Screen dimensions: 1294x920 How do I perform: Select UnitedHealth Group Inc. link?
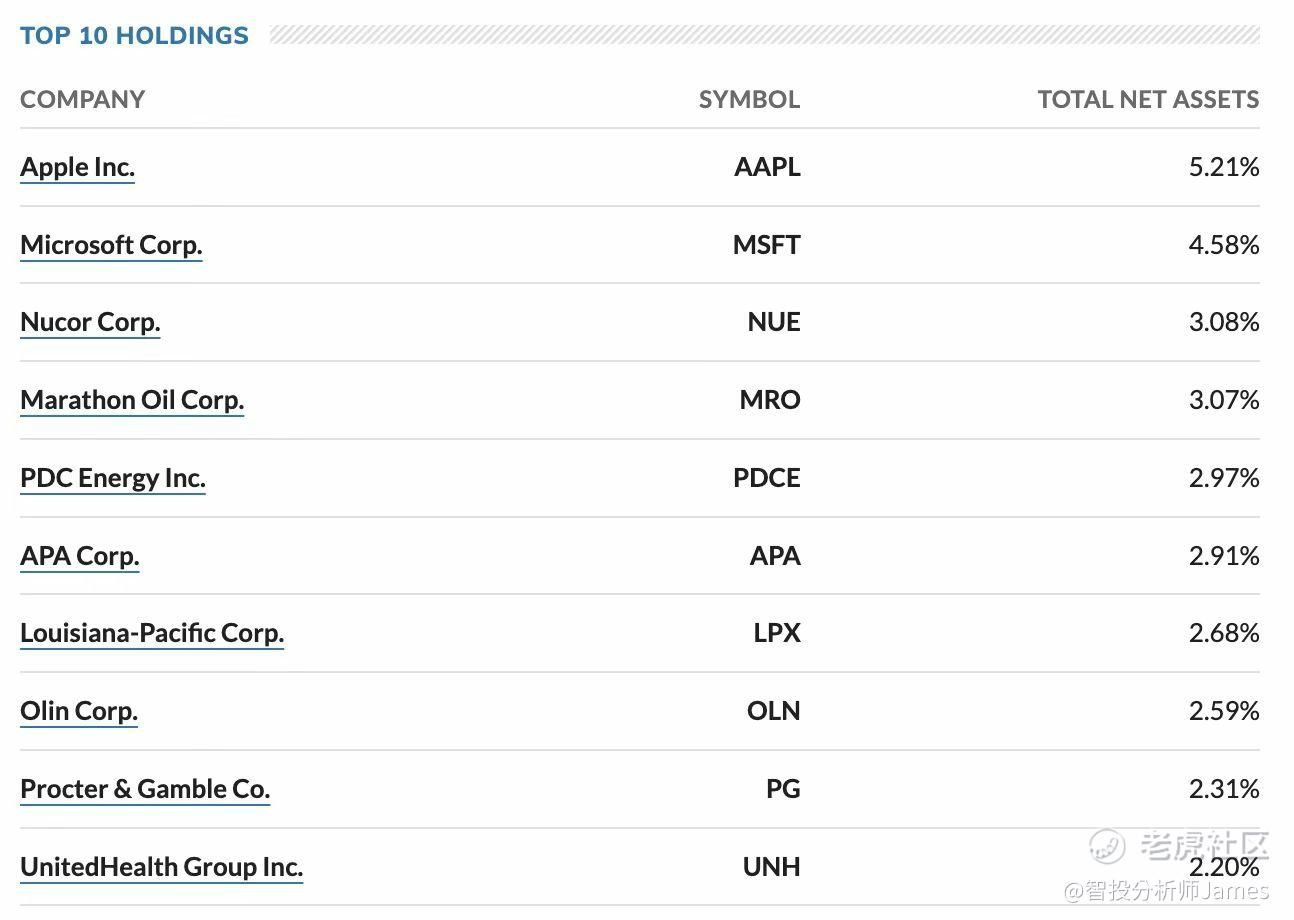(x=161, y=867)
